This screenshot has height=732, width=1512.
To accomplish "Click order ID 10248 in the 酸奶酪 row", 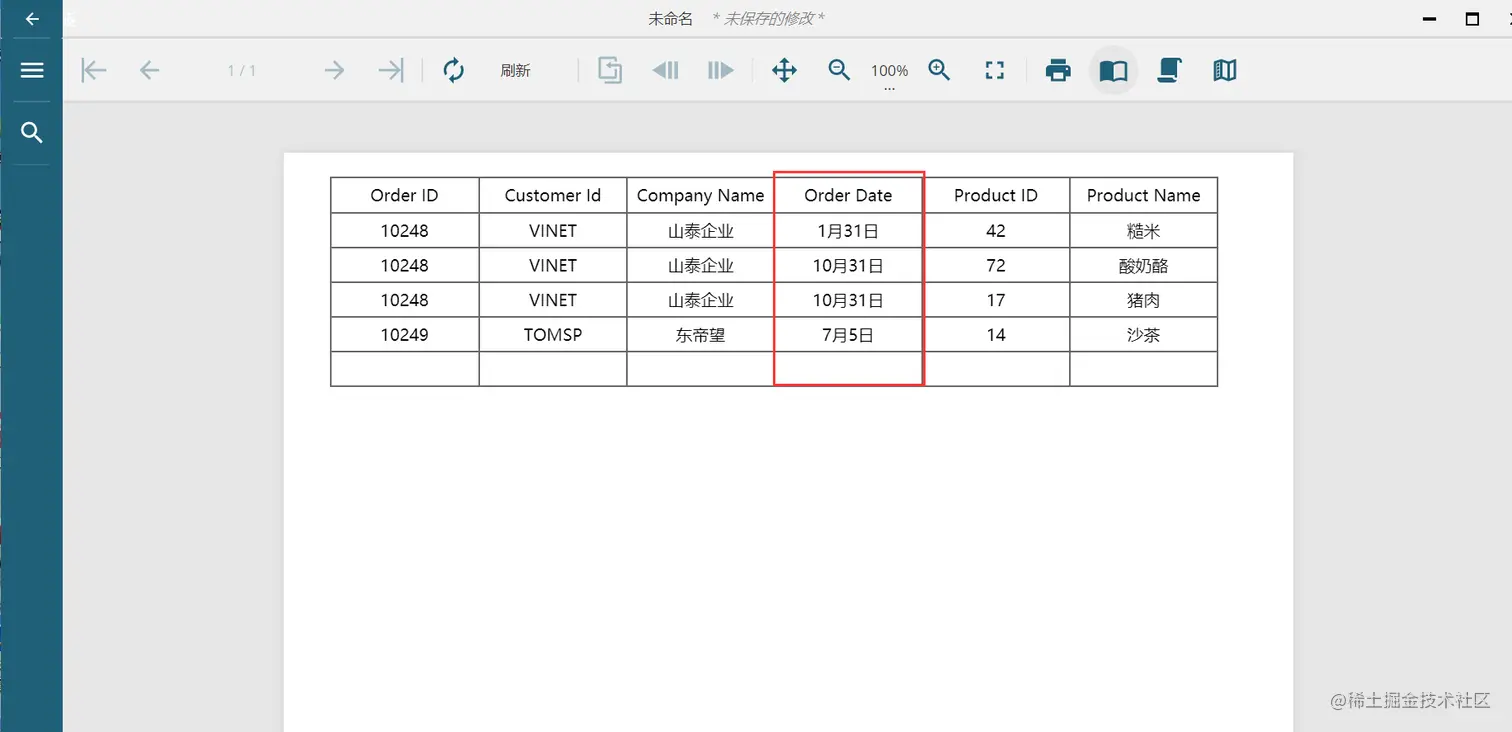I will click(x=404, y=265).
